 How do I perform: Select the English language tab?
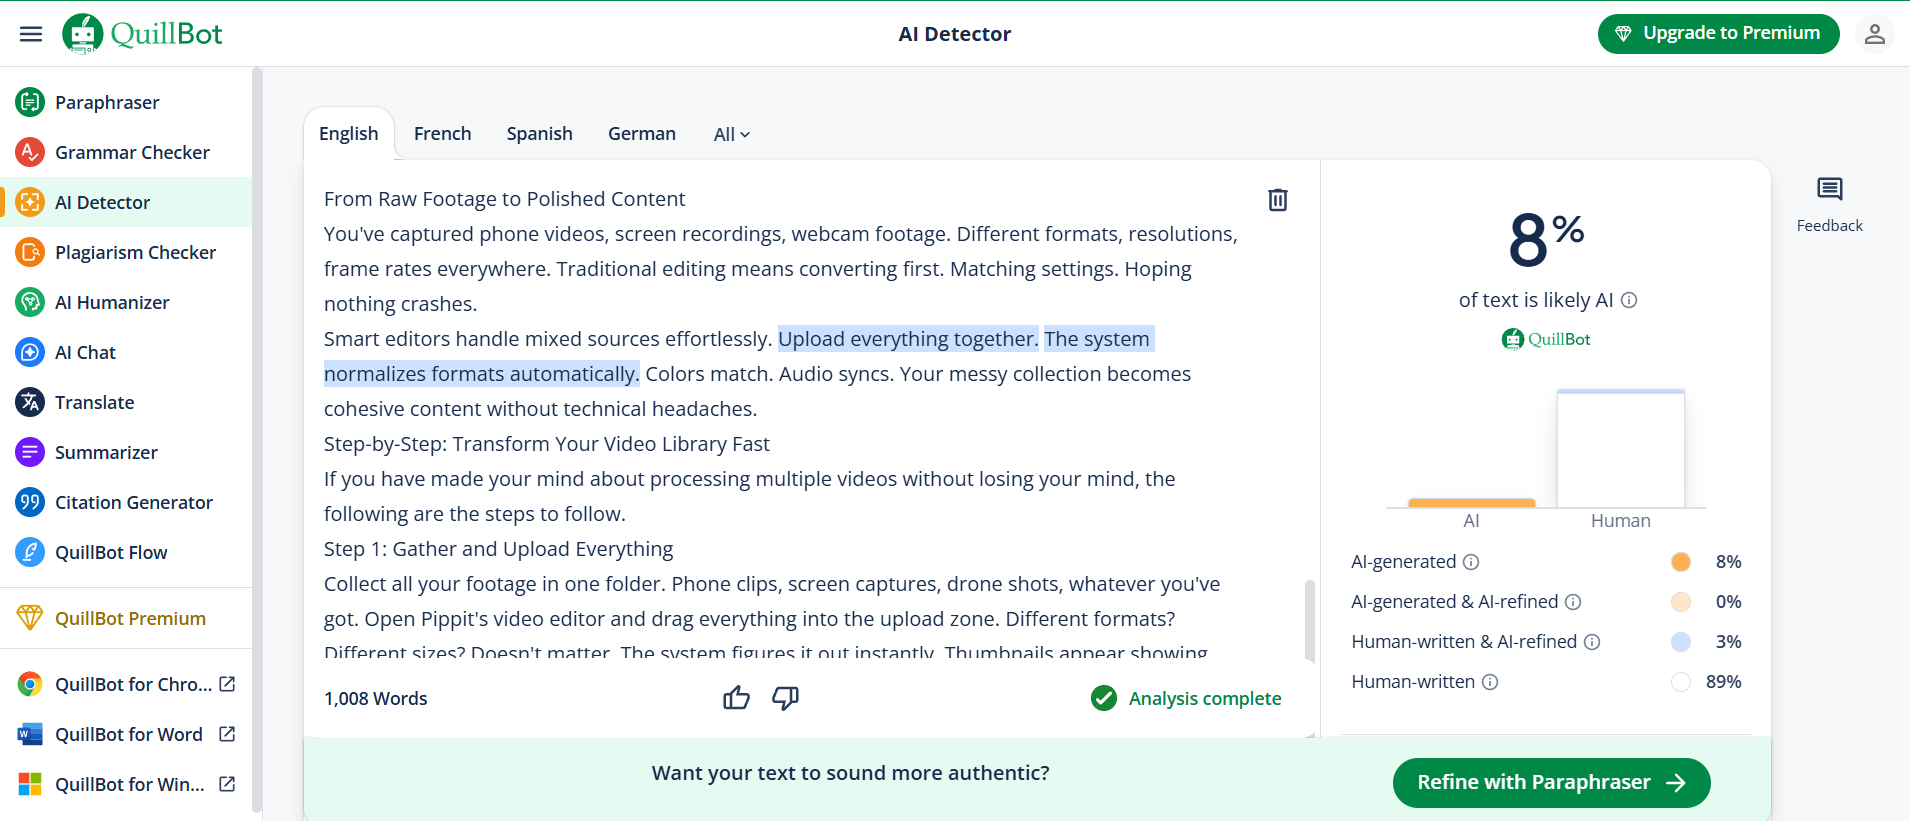(x=349, y=134)
